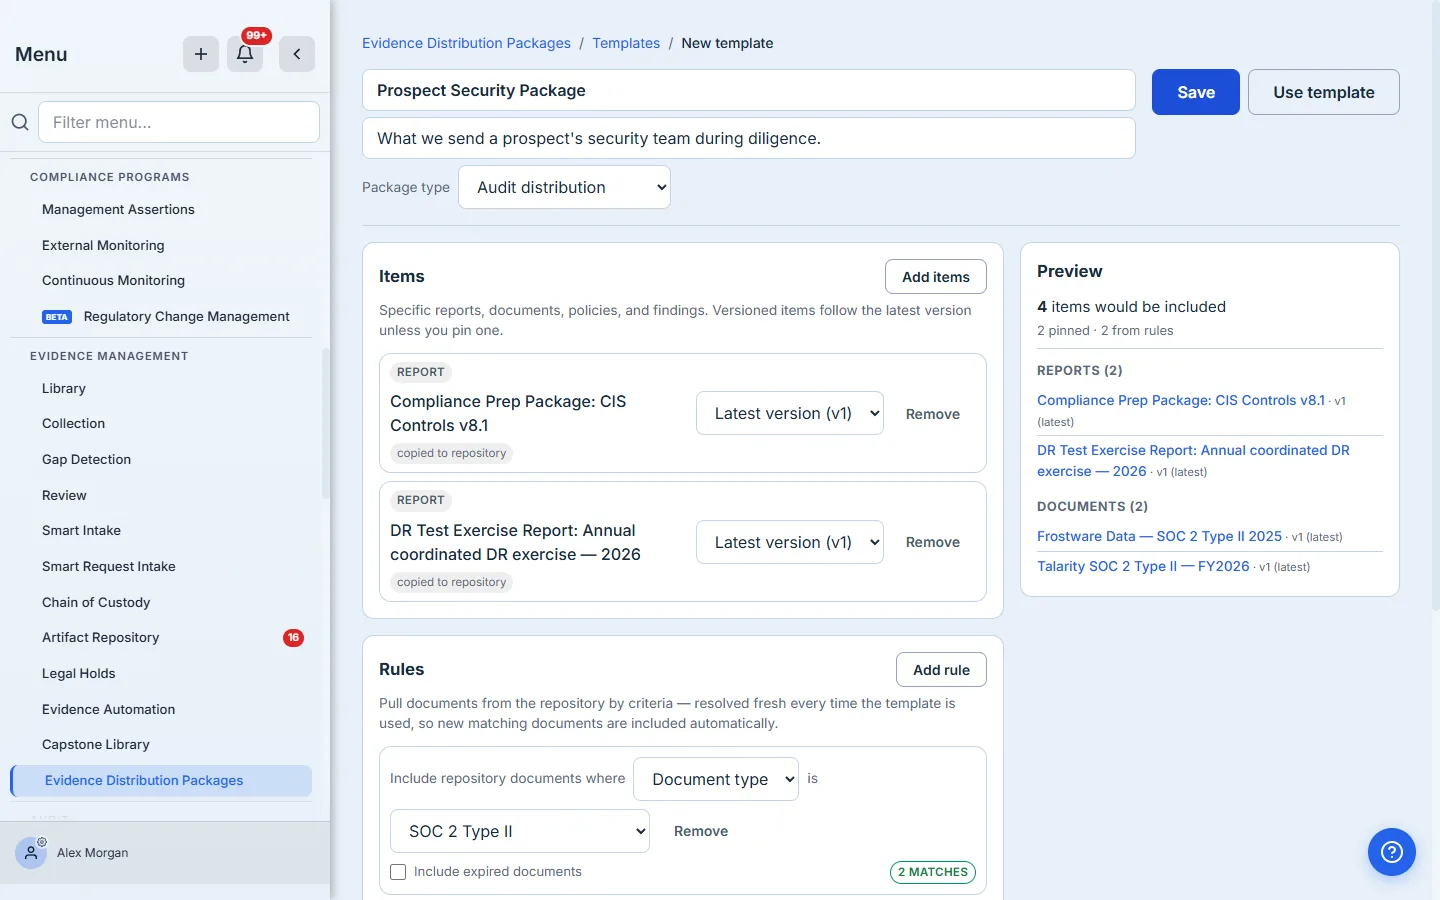Screen dimensions: 1440x900
Task: Click "copied to repository" tag under CIS Controls
Action: (452, 453)
